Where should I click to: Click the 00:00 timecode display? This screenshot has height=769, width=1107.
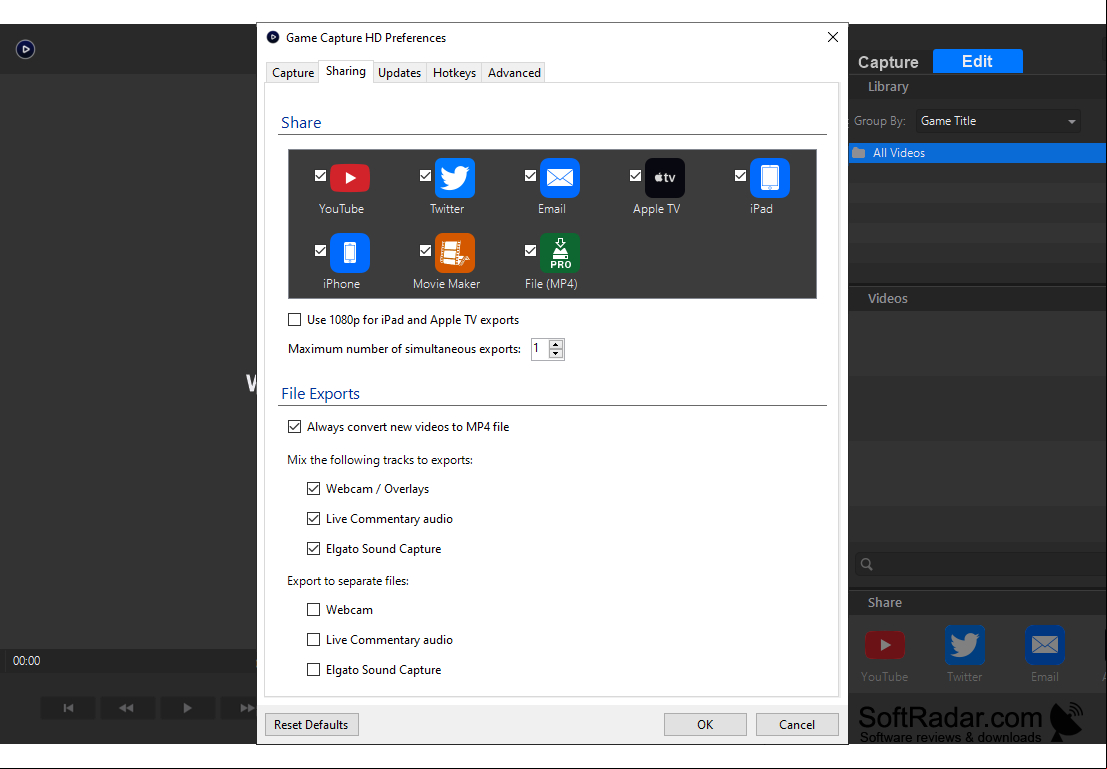[27, 661]
